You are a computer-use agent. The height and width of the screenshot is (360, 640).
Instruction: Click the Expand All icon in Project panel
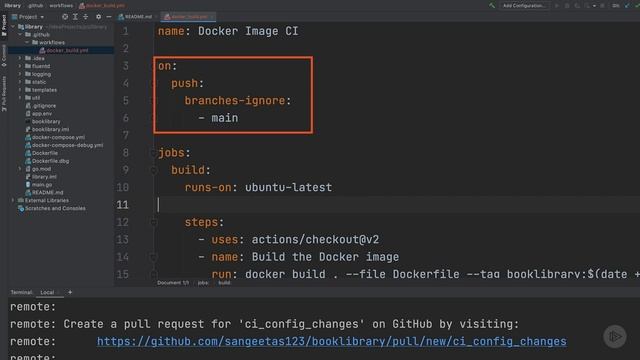pyautogui.click(x=76, y=17)
